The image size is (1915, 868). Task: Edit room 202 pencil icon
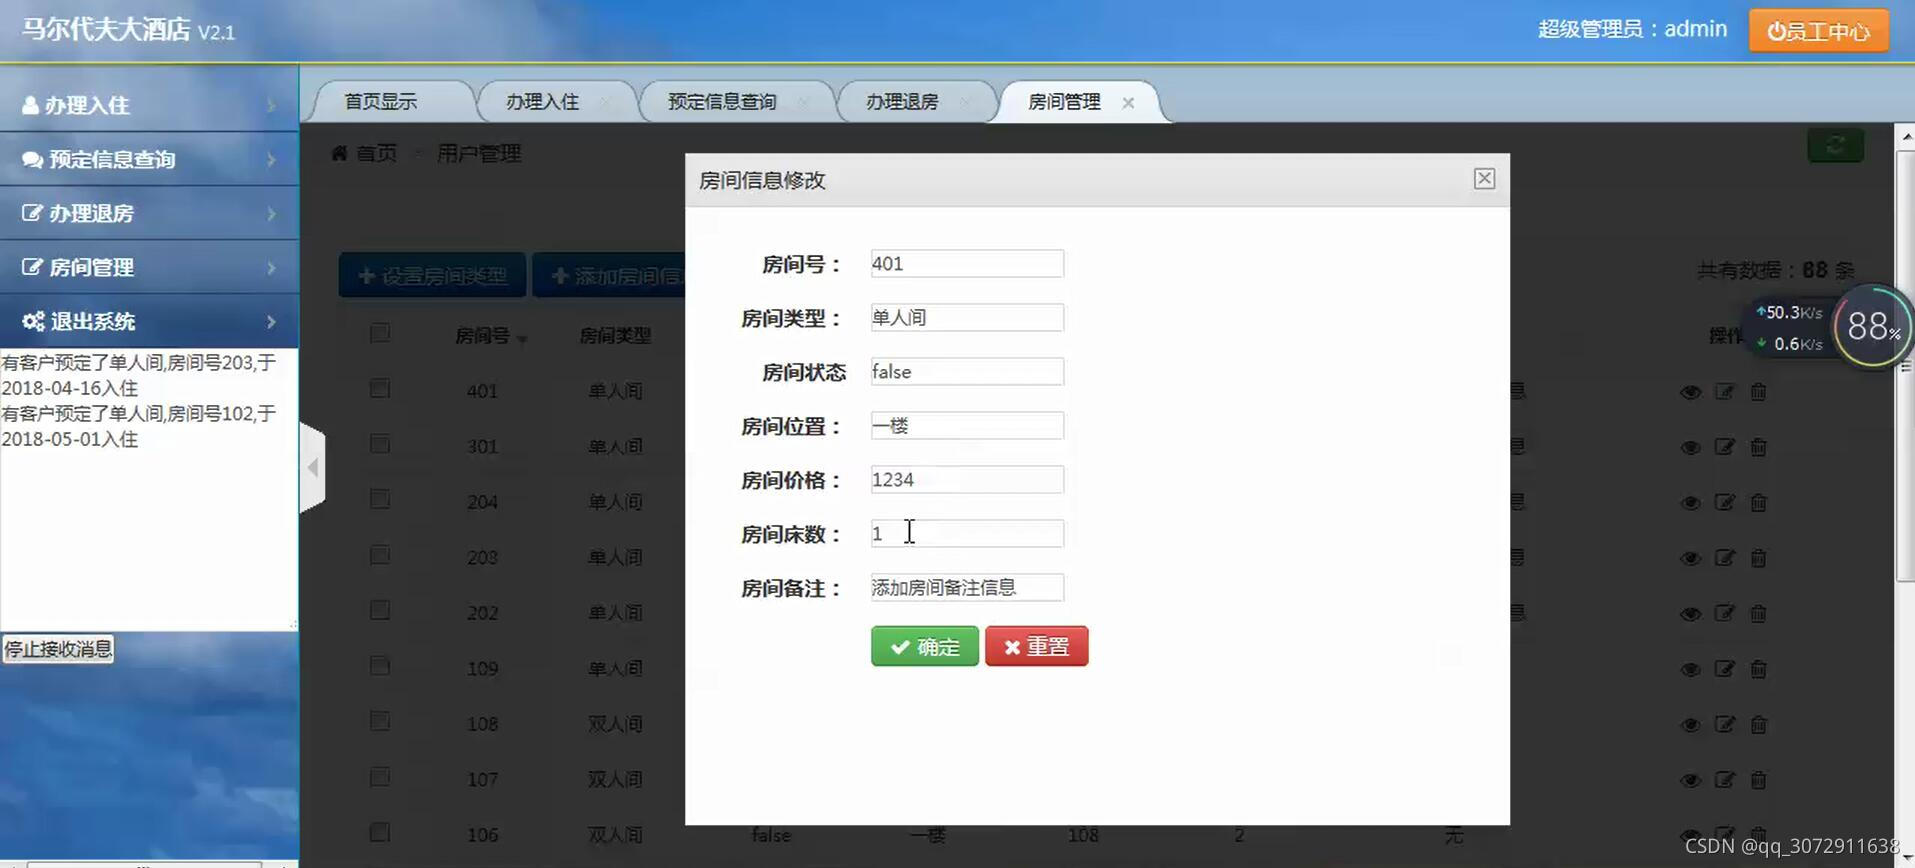(x=1724, y=614)
